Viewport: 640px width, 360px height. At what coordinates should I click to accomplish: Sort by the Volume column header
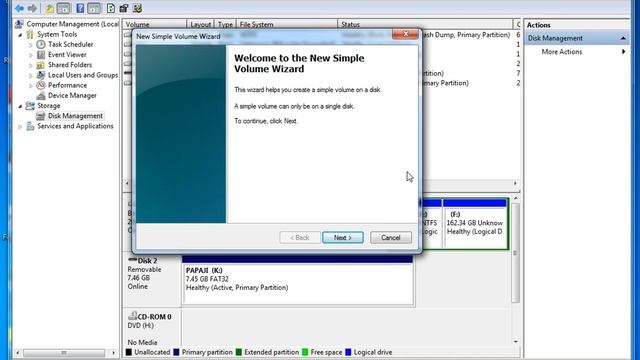click(155, 24)
